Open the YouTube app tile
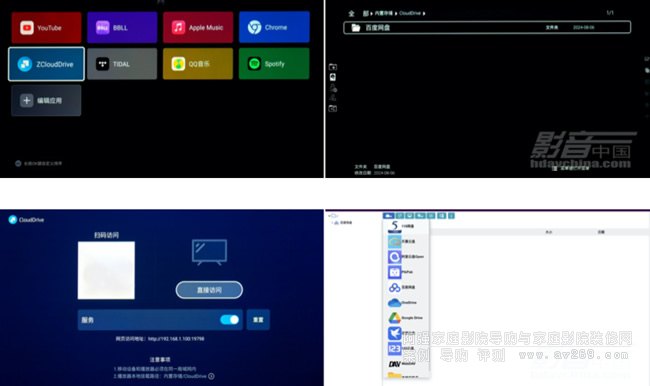The image size is (650, 386). (x=46, y=27)
